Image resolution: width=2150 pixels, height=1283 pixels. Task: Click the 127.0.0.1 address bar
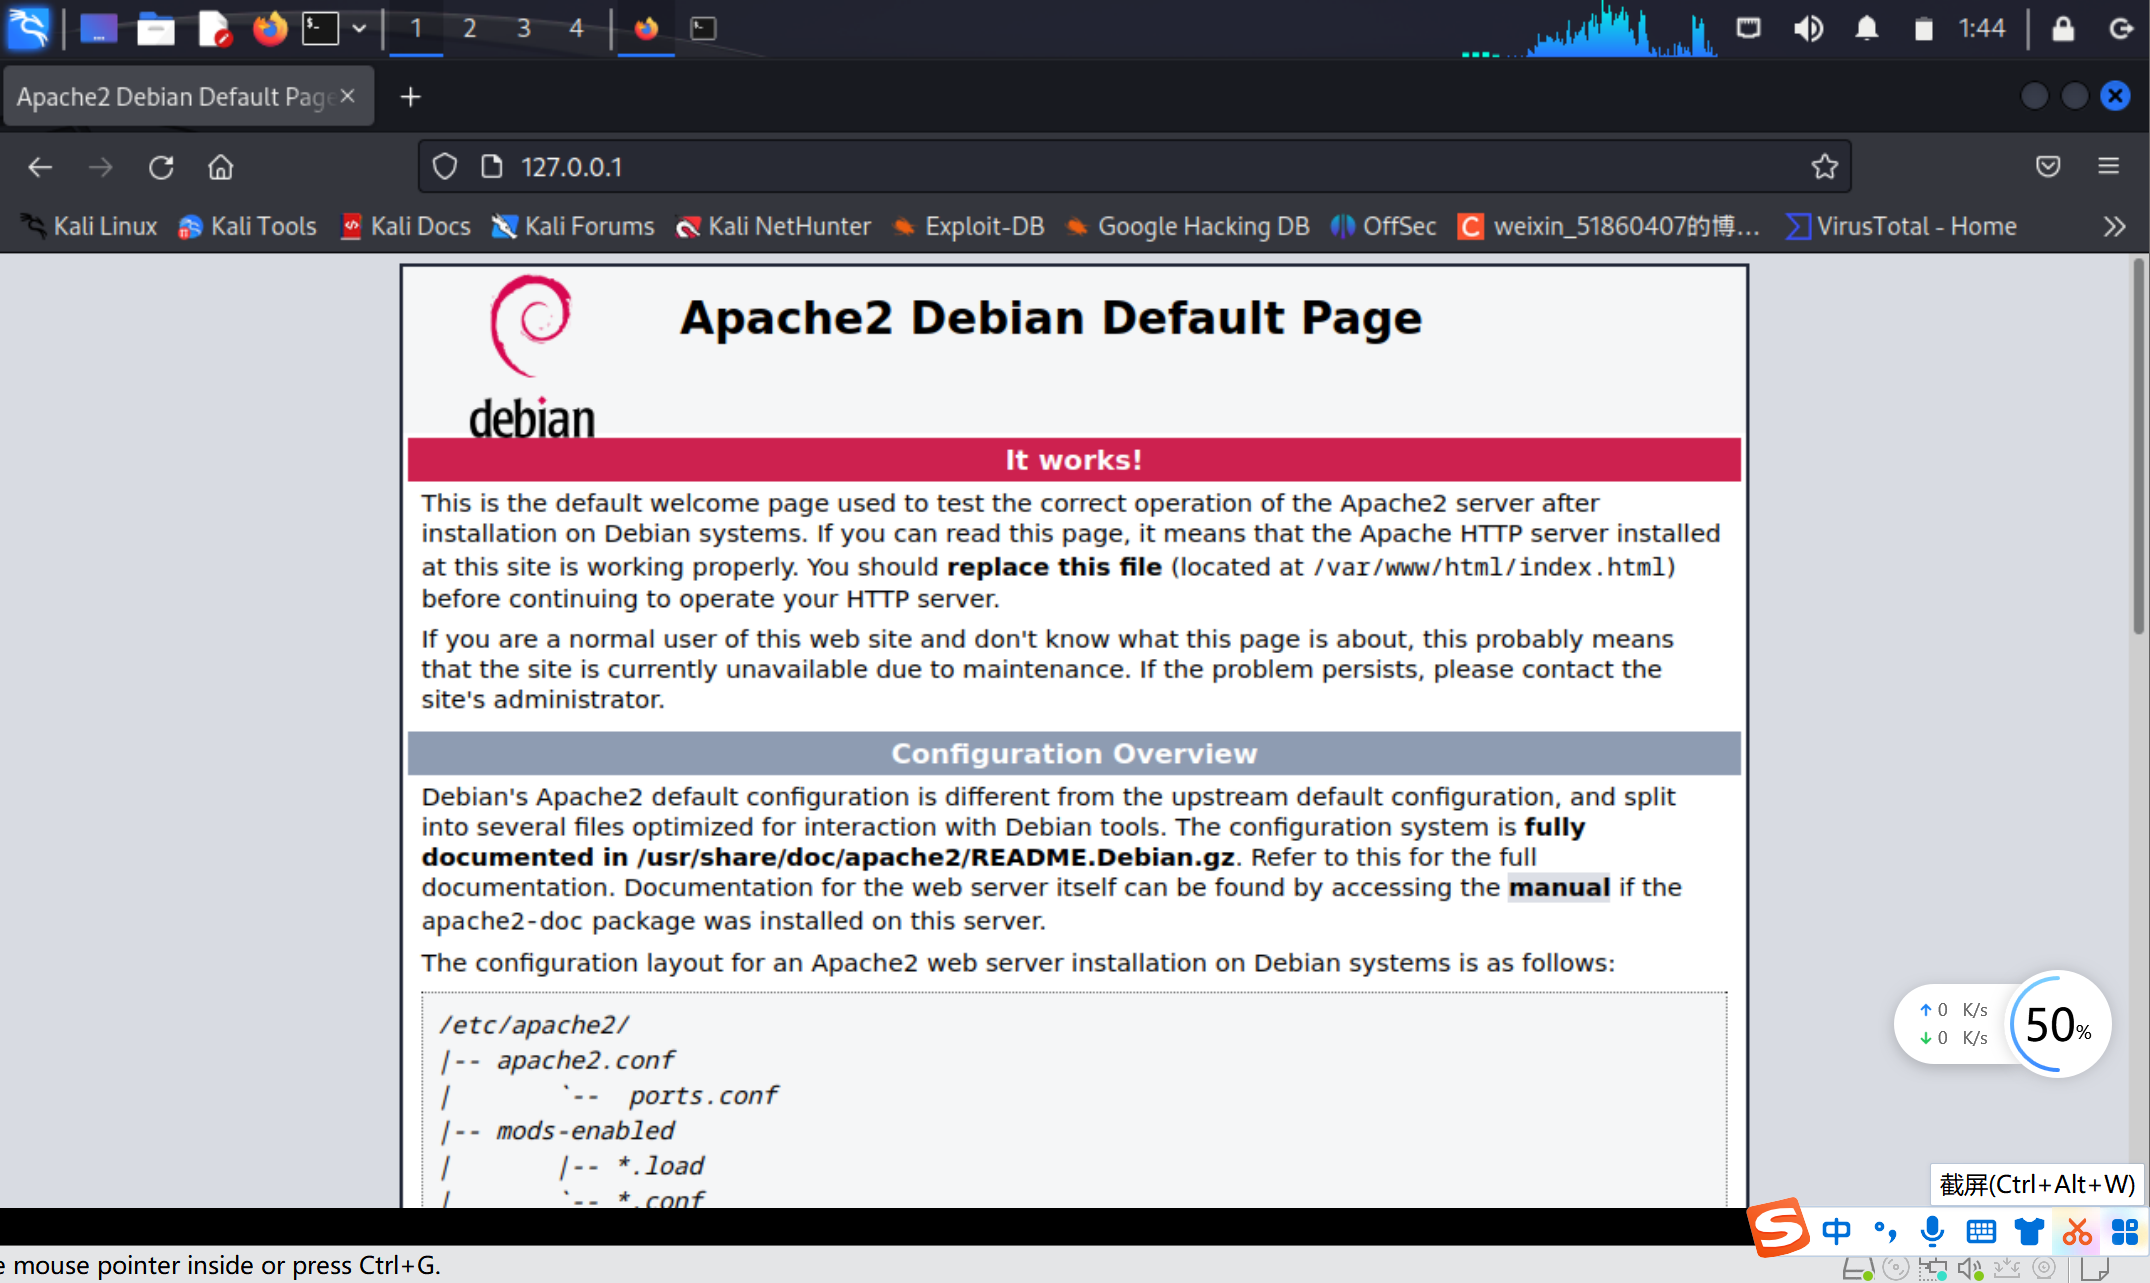click(1135, 167)
